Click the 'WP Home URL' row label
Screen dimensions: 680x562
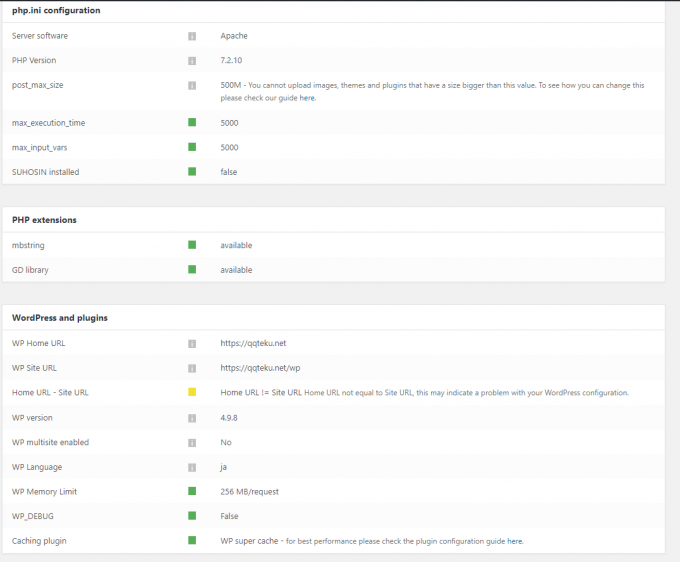click(39, 343)
